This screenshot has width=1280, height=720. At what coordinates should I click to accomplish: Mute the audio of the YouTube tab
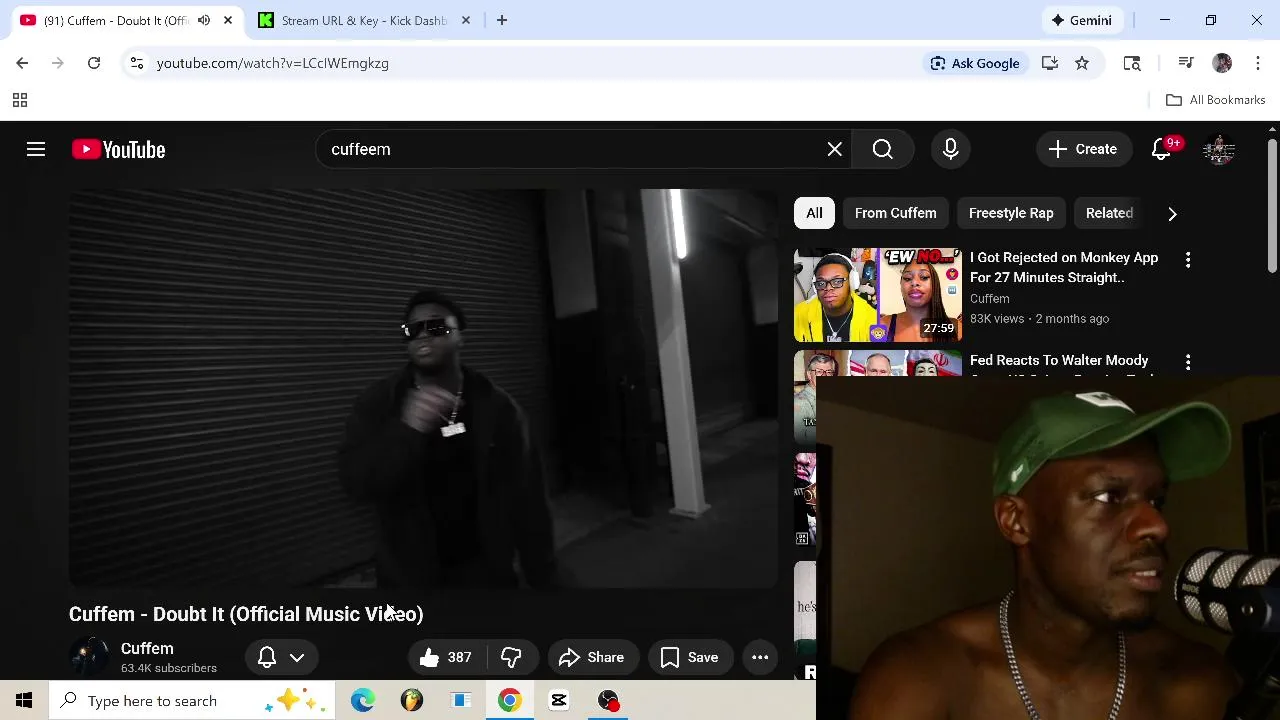(204, 20)
